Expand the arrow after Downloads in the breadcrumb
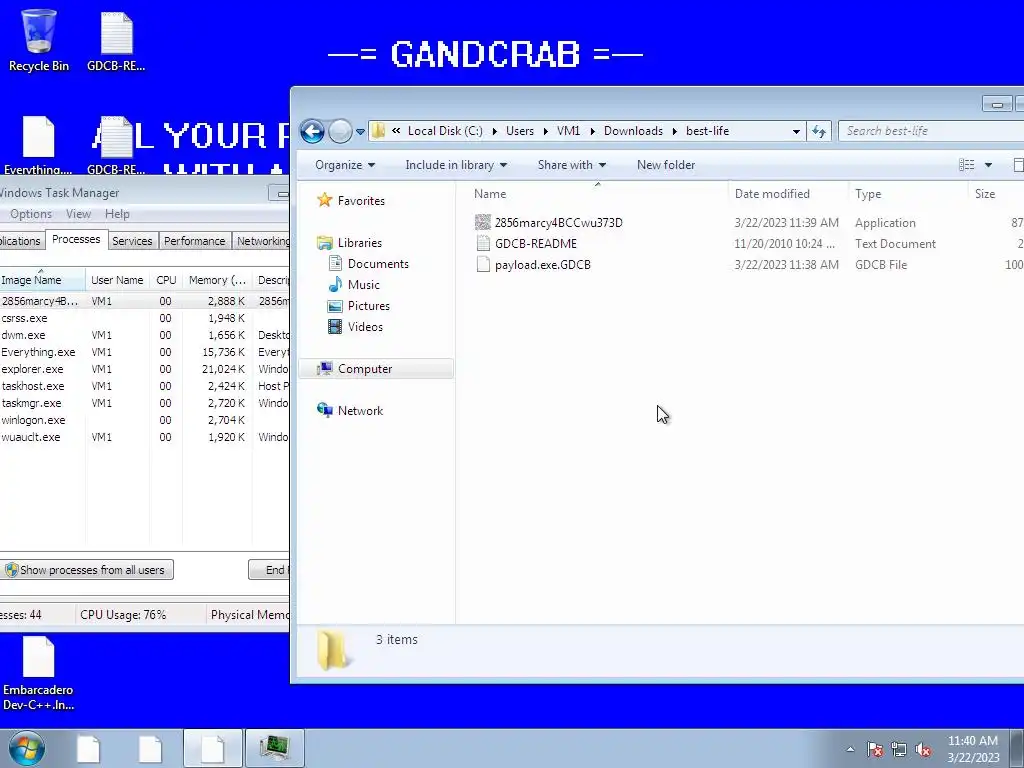Viewport: 1024px width, 768px height. (675, 131)
